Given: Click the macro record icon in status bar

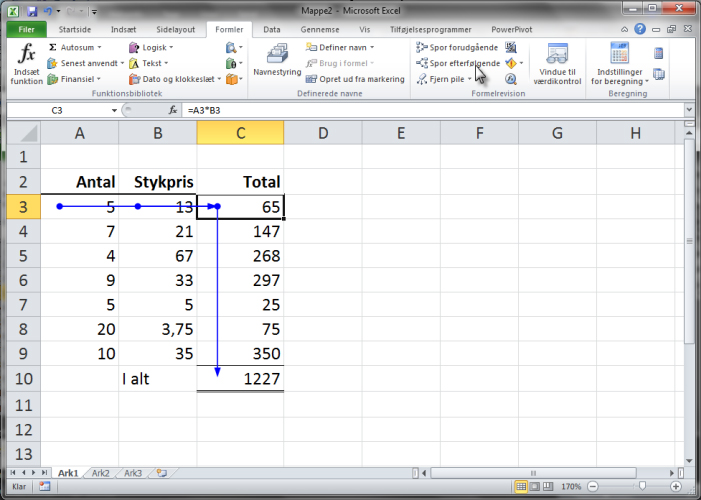Looking at the screenshot, I should click(x=45, y=486).
